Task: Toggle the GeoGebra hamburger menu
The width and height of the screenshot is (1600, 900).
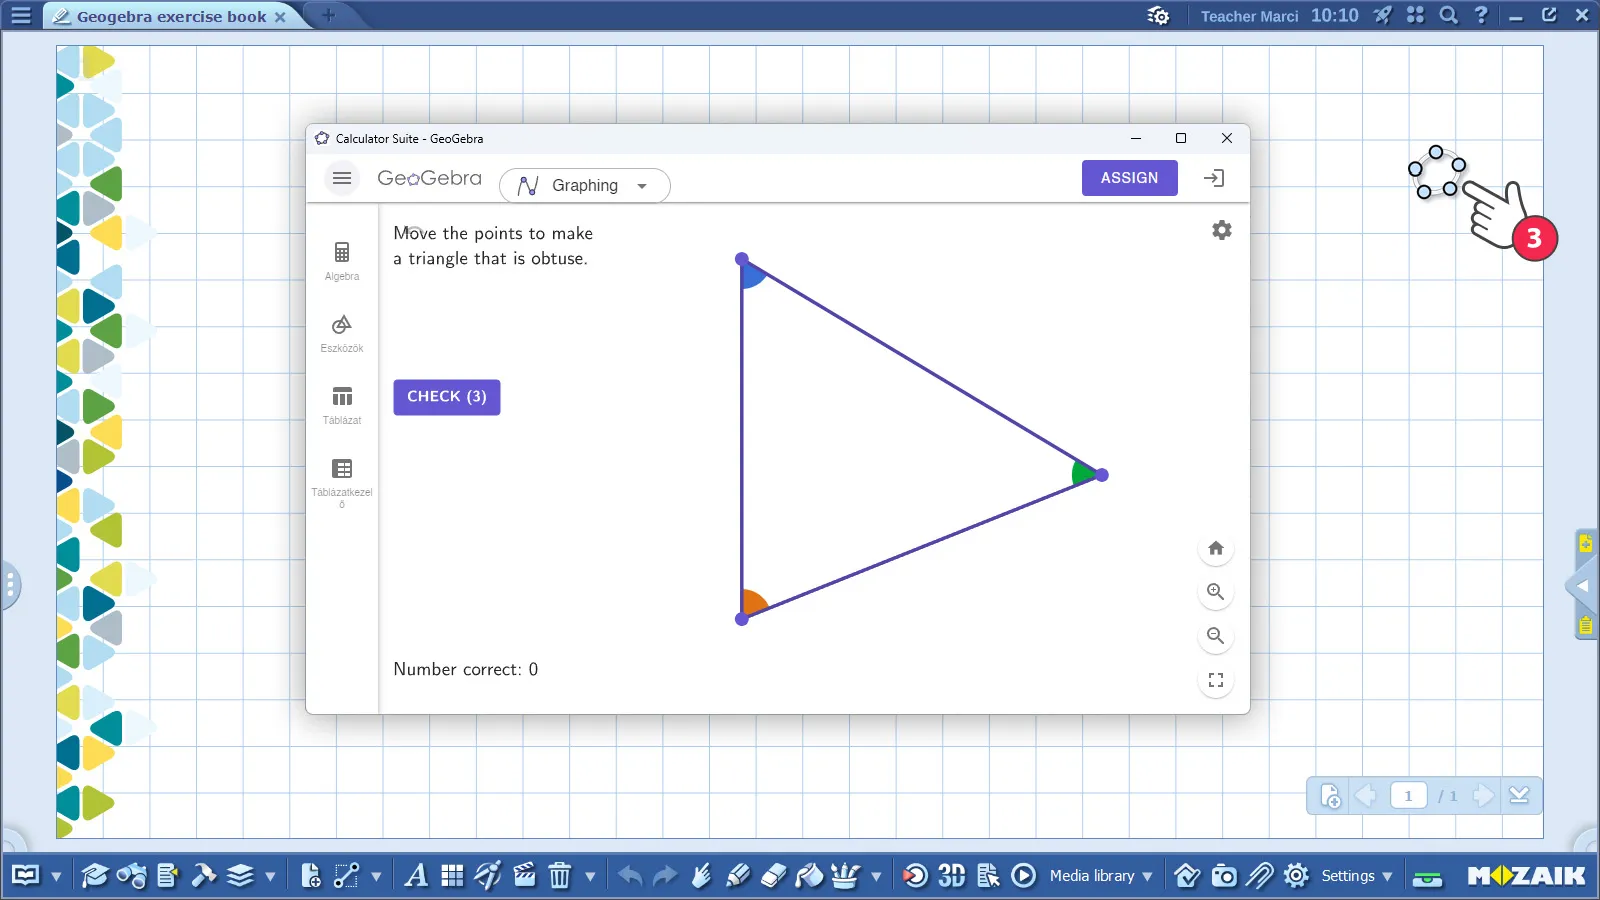Action: coord(342,178)
